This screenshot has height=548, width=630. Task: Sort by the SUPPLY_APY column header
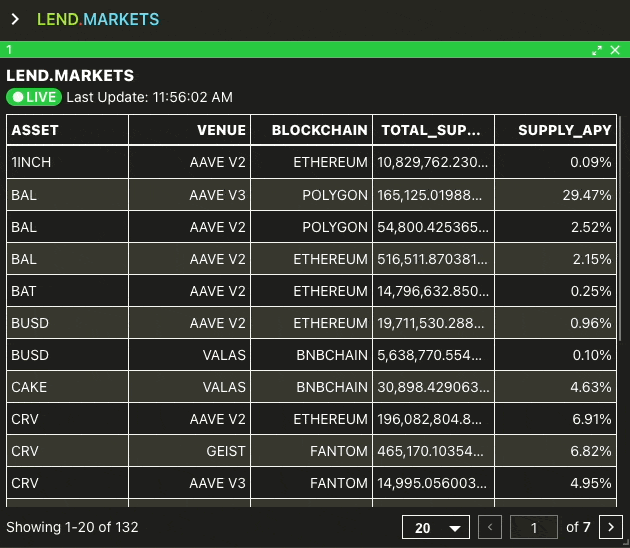pyautogui.click(x=556, y=130)
